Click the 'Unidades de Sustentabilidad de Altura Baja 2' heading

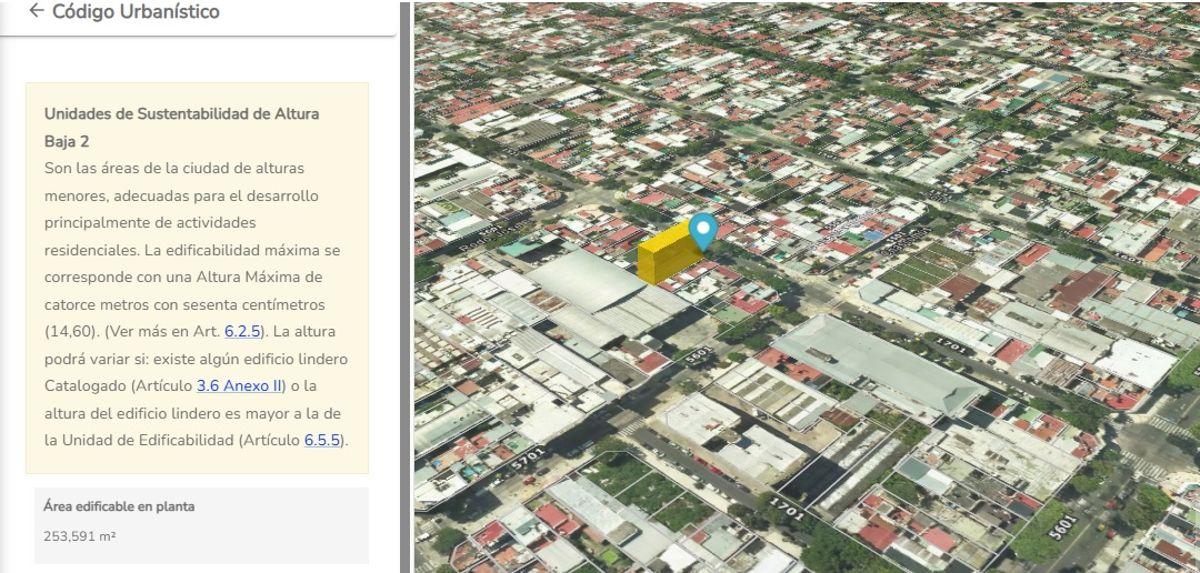pyautogui.click(x=182, y=127)
